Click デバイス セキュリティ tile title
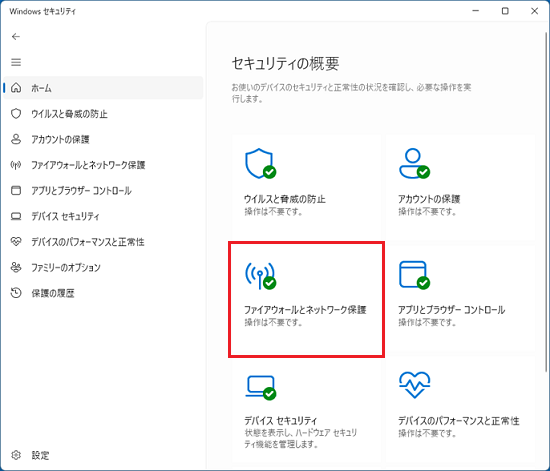 point(281,420)
